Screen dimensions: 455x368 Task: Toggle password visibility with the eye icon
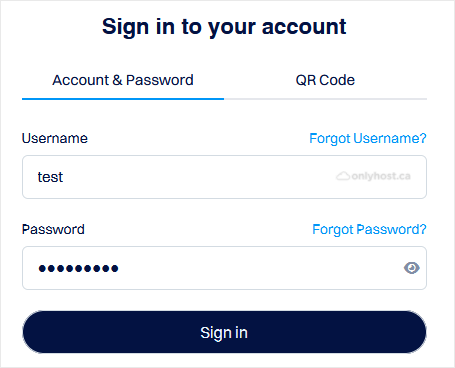(412, 268)
